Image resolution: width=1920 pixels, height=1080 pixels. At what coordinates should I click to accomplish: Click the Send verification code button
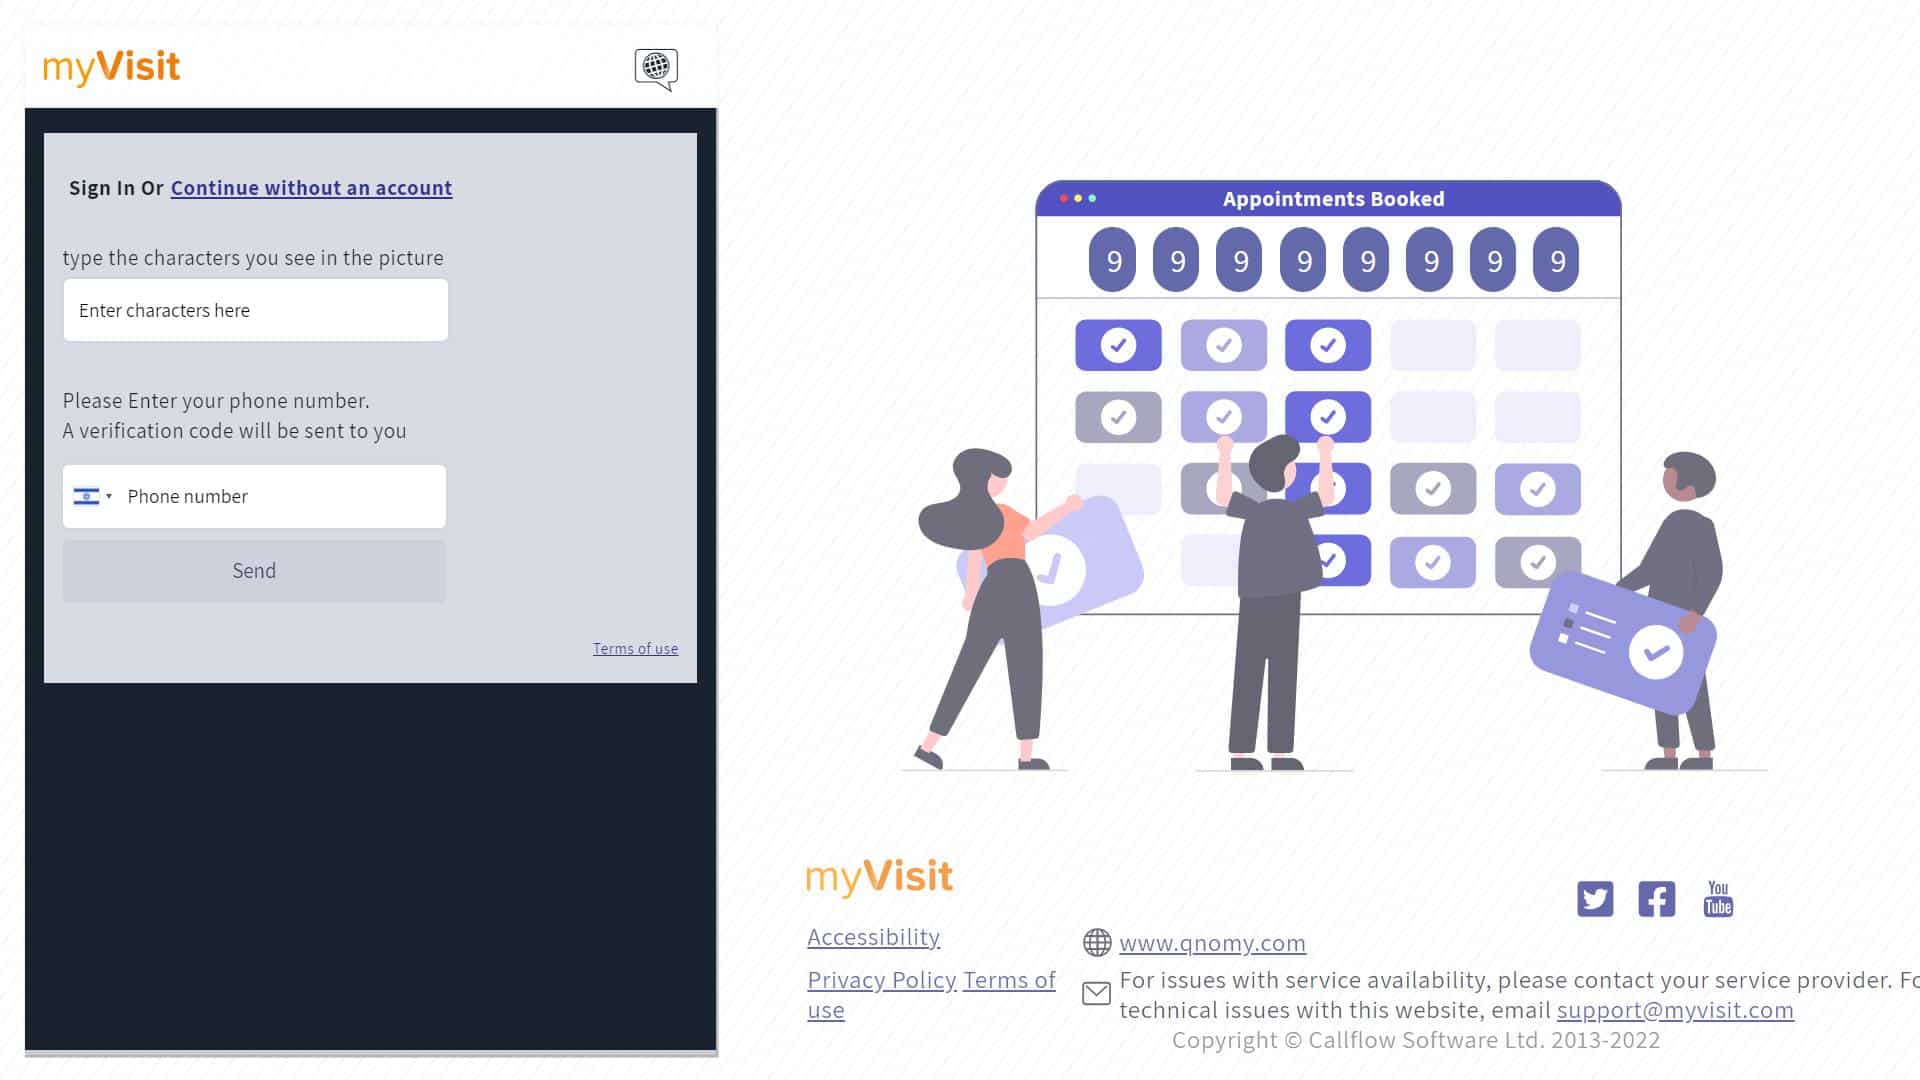[253, 570]
